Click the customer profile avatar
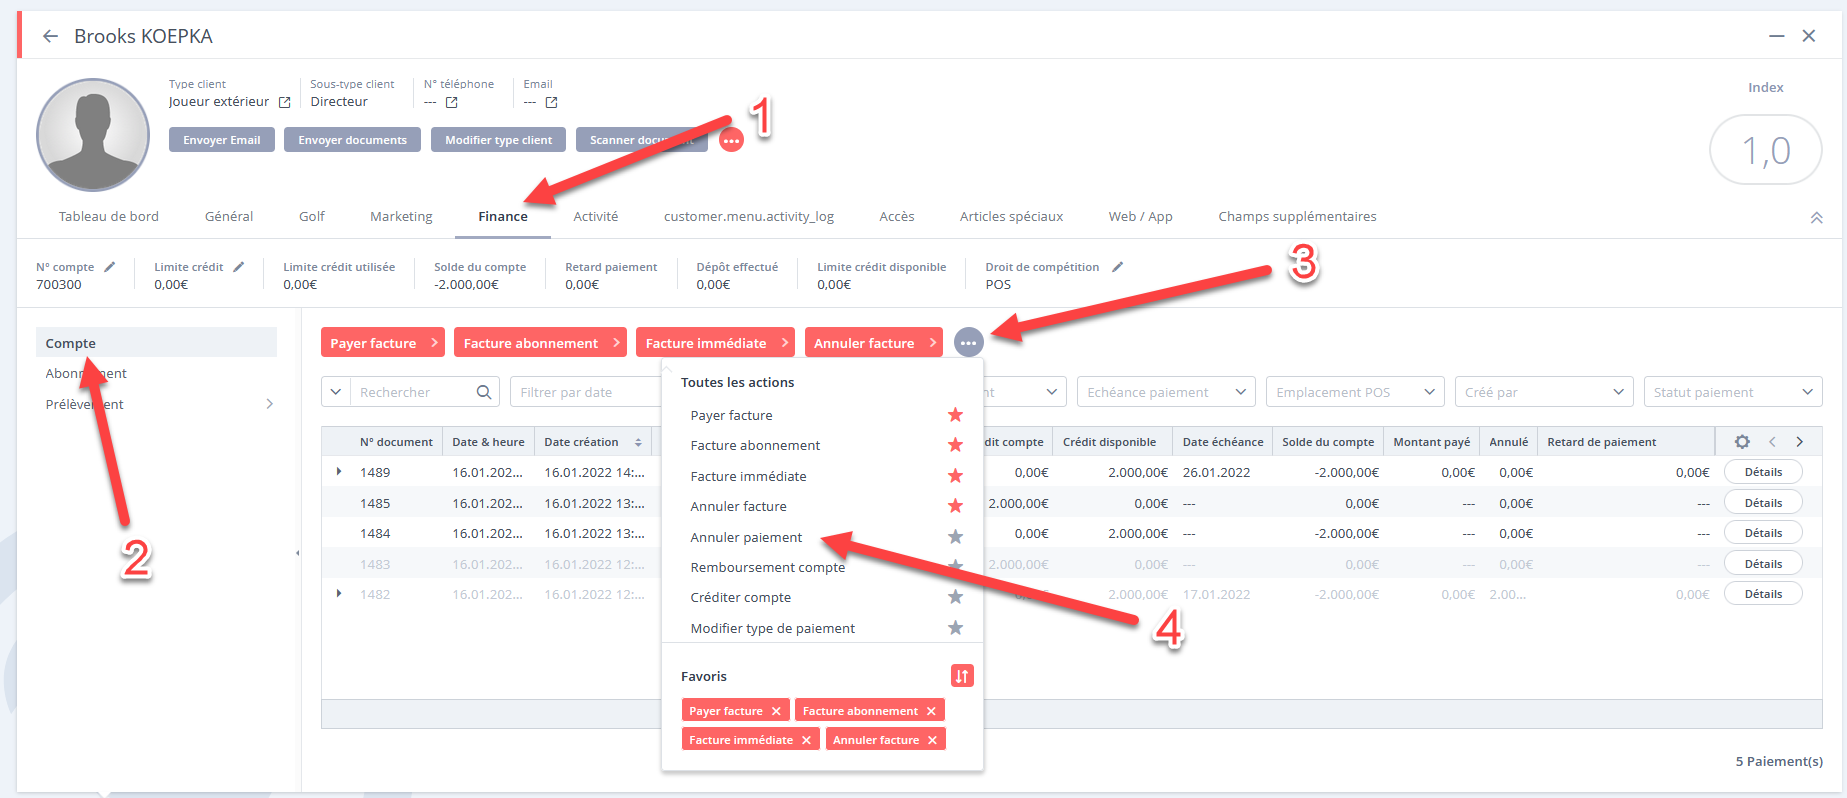The image size is (1847, 798). point(93,135)
